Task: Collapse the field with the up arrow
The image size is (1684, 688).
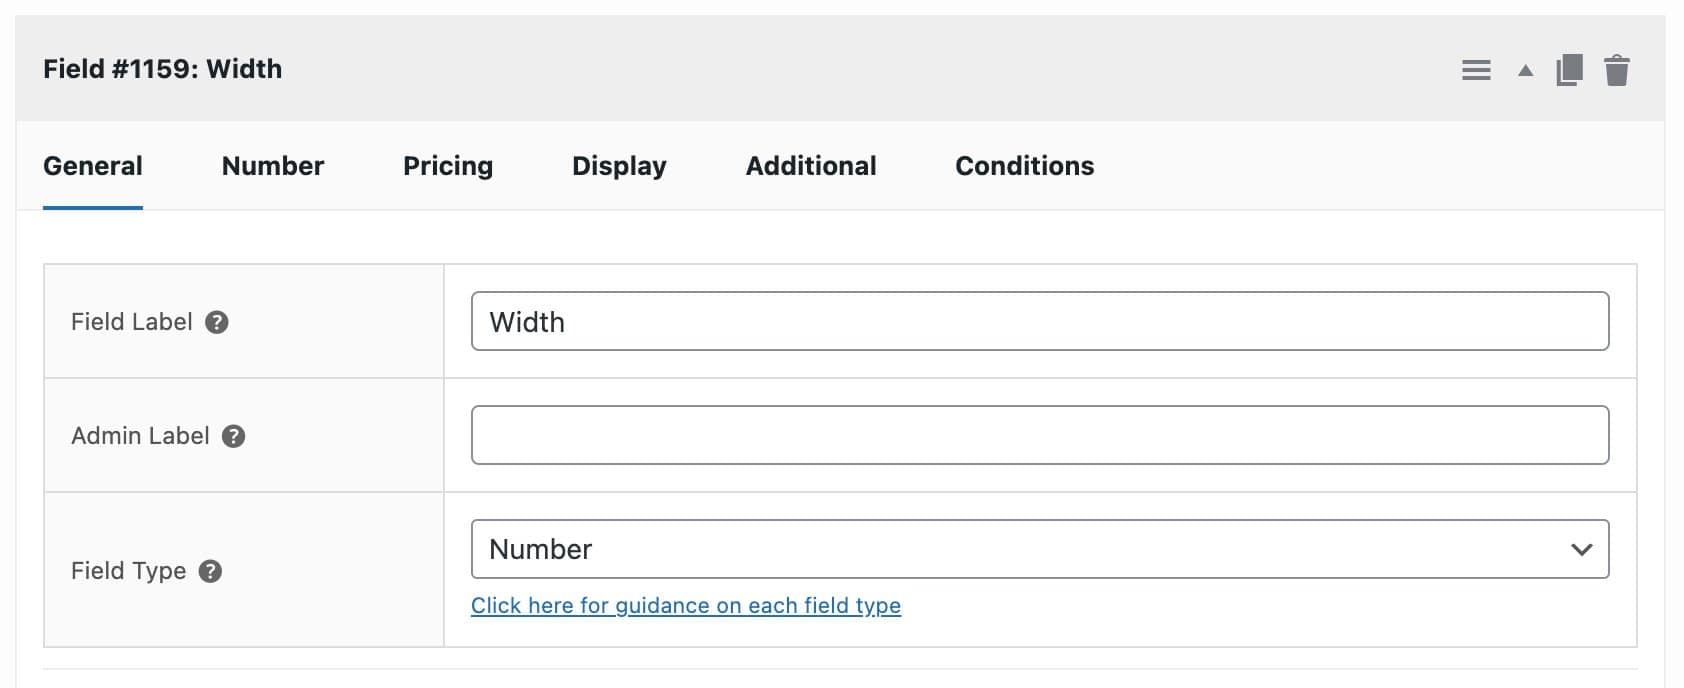Action: coord(1523,71)
